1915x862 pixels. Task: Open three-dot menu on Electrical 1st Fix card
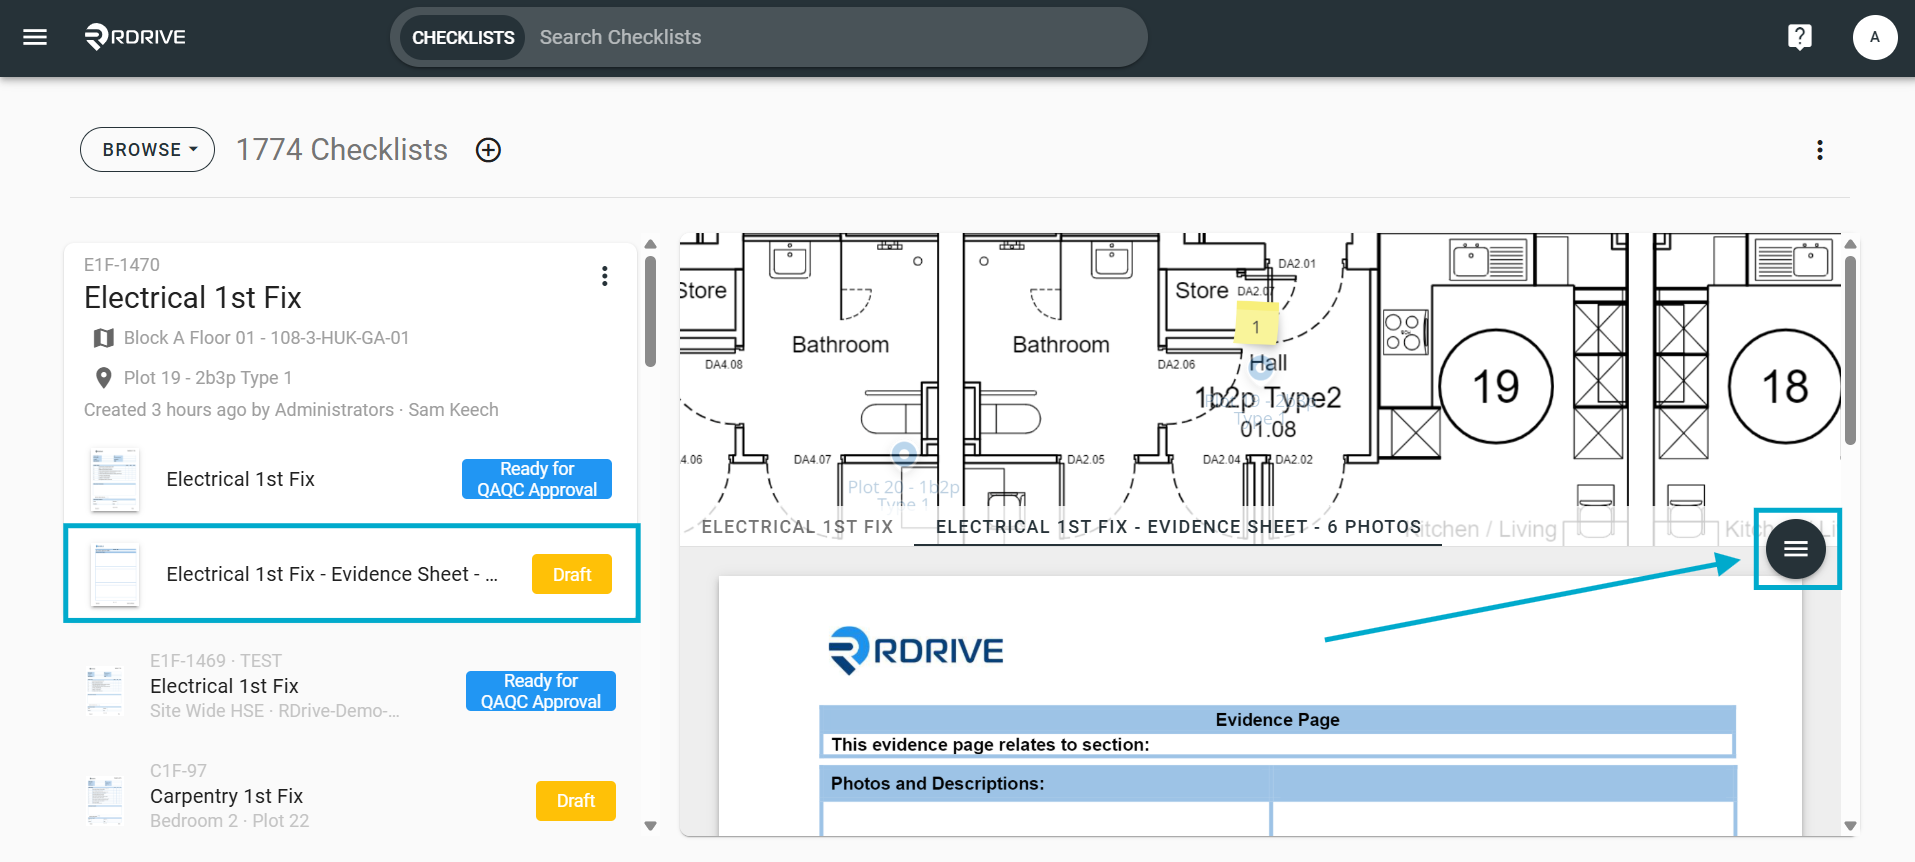604,276
